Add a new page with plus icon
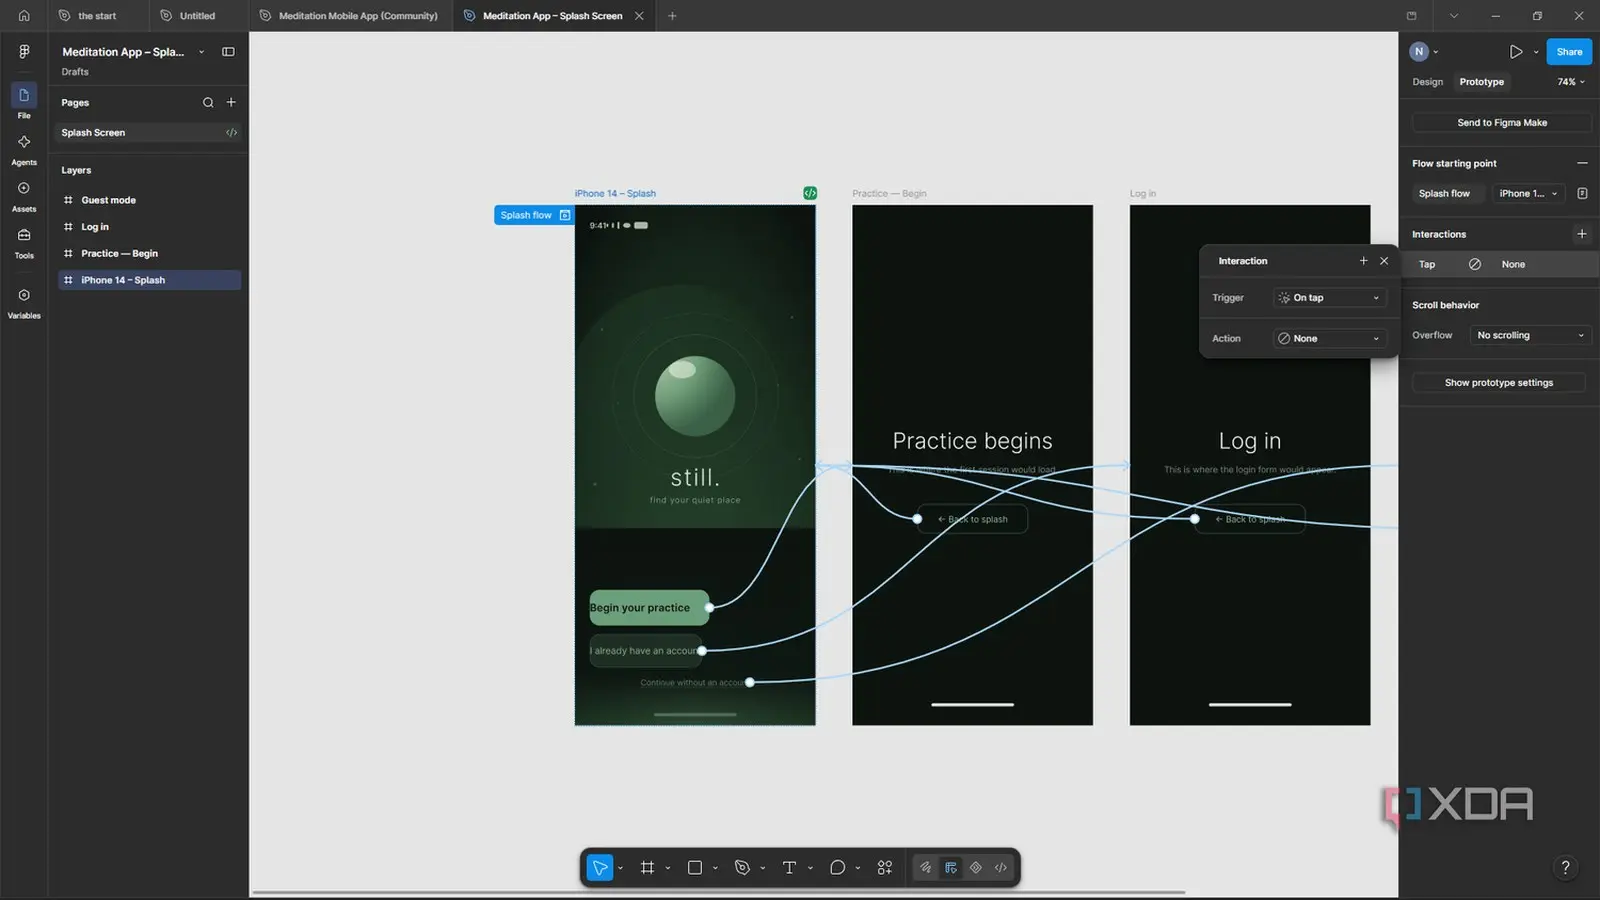 coord(231,102)
